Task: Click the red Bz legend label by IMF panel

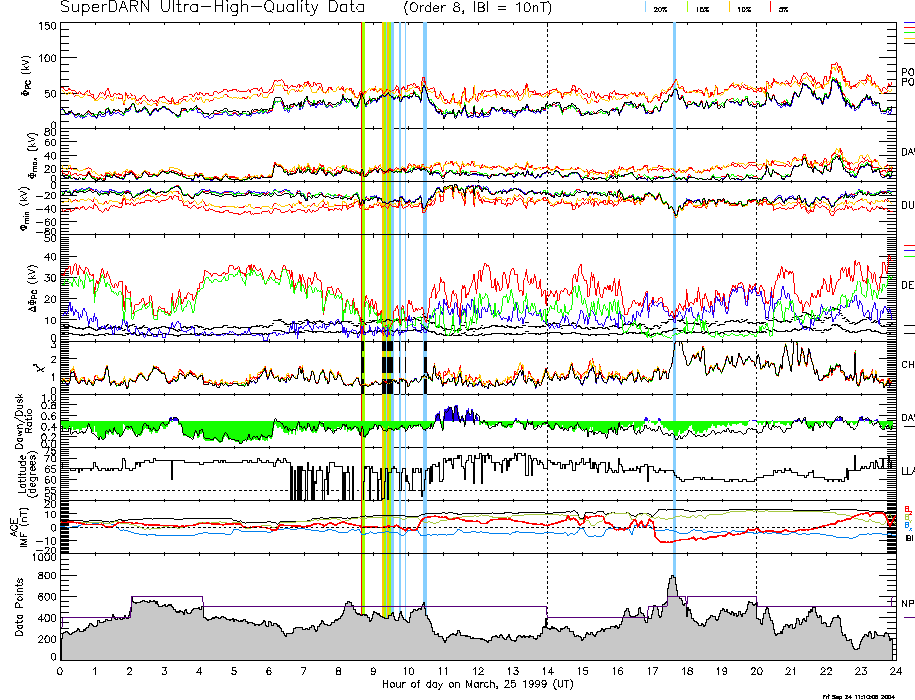Action: [x=906, y=509]
